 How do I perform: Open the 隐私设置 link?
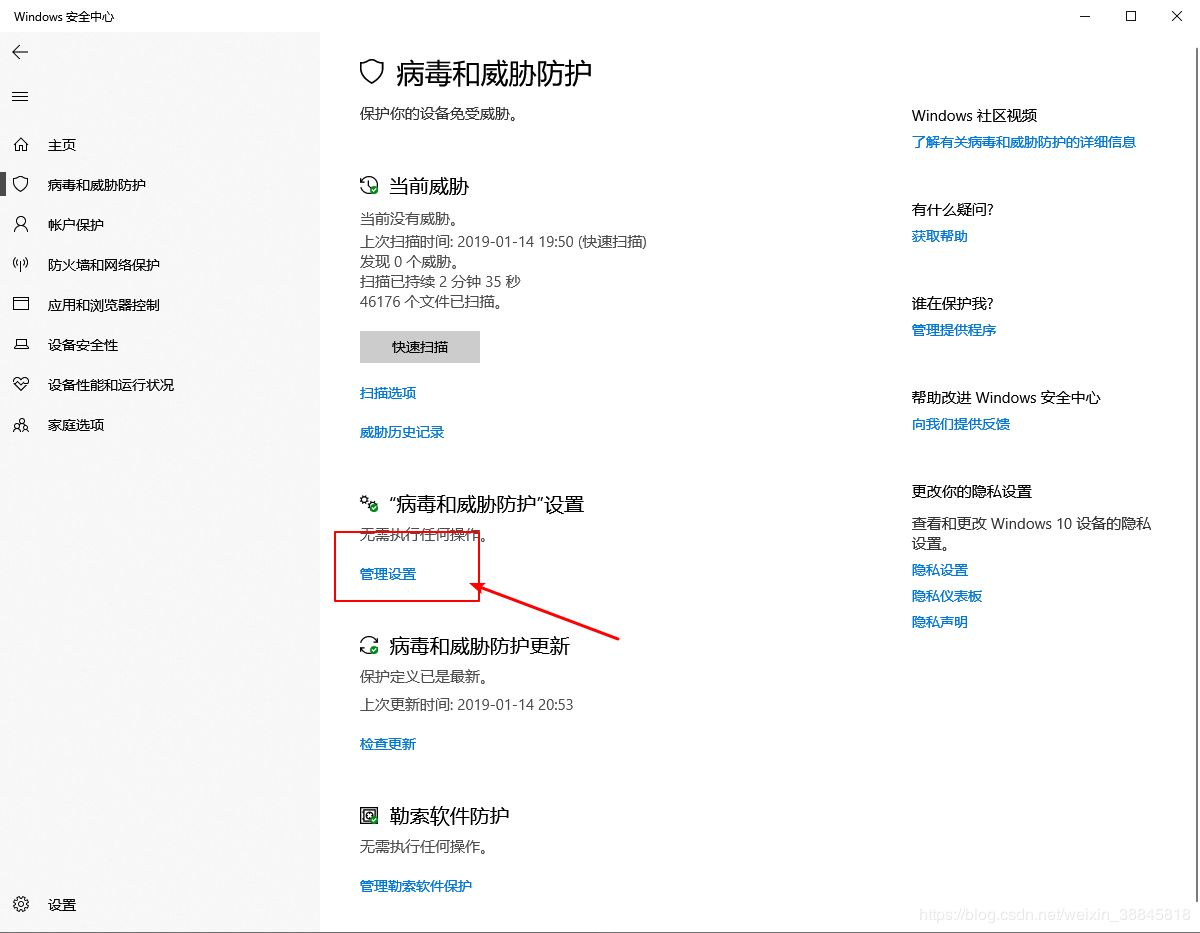pos(940,570)
